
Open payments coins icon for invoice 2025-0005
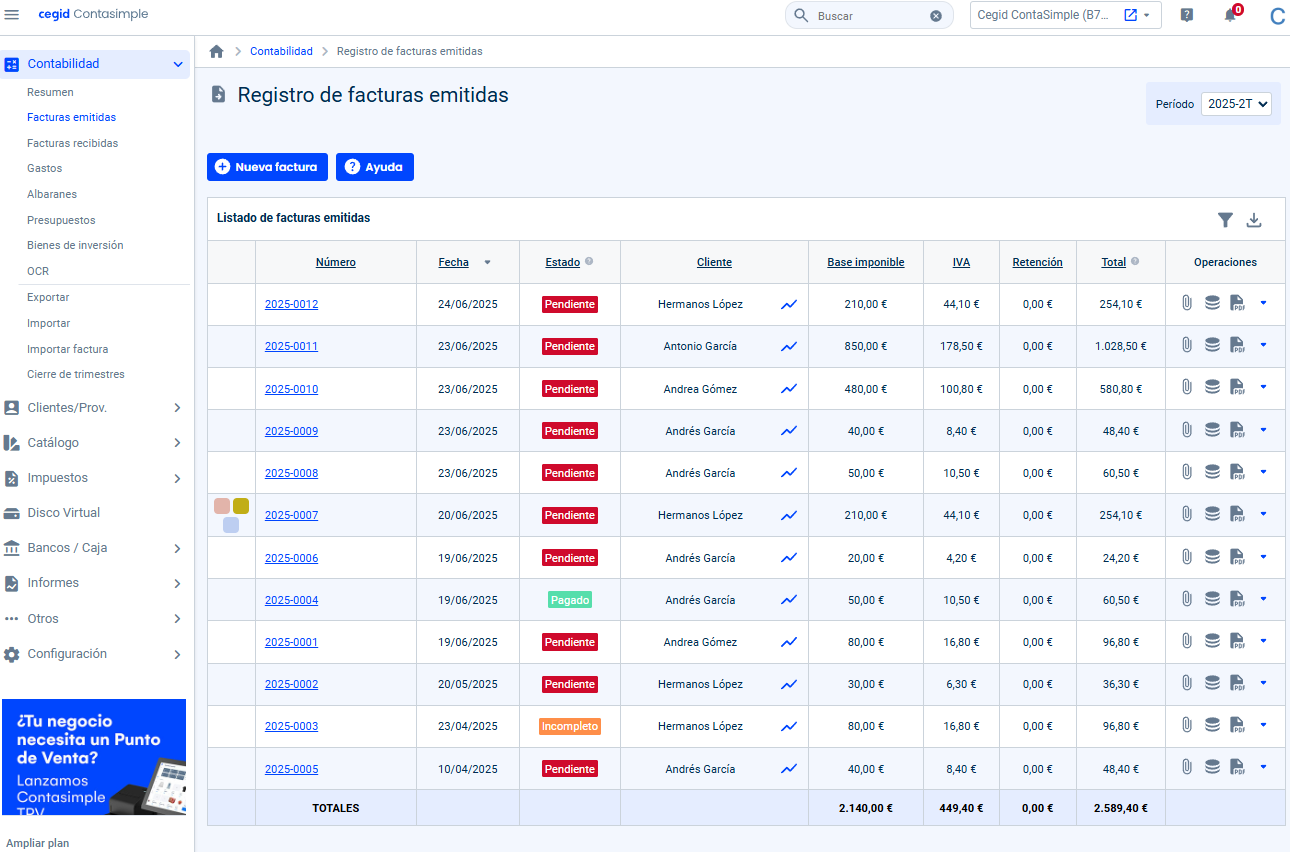(x=1212, y=768)
